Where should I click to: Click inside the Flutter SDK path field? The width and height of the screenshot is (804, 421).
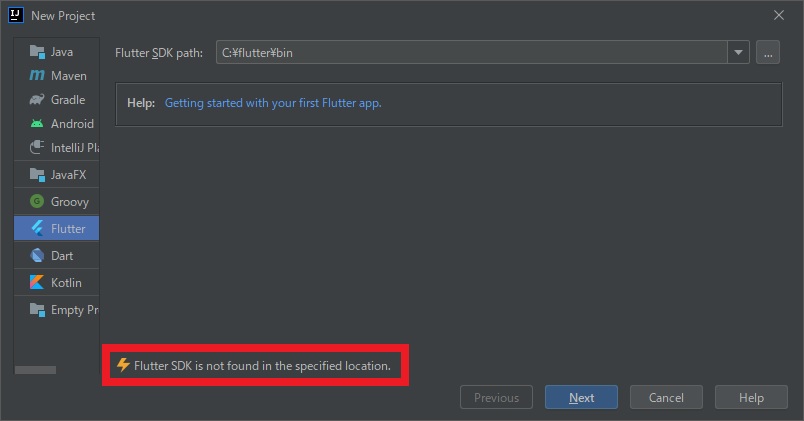(470, 53)
